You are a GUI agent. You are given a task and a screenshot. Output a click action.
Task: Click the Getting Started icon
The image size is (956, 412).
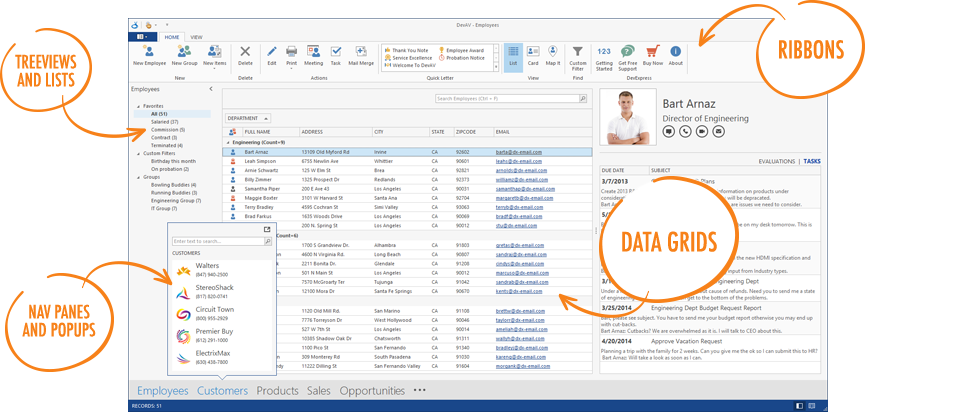pos(604,54)
